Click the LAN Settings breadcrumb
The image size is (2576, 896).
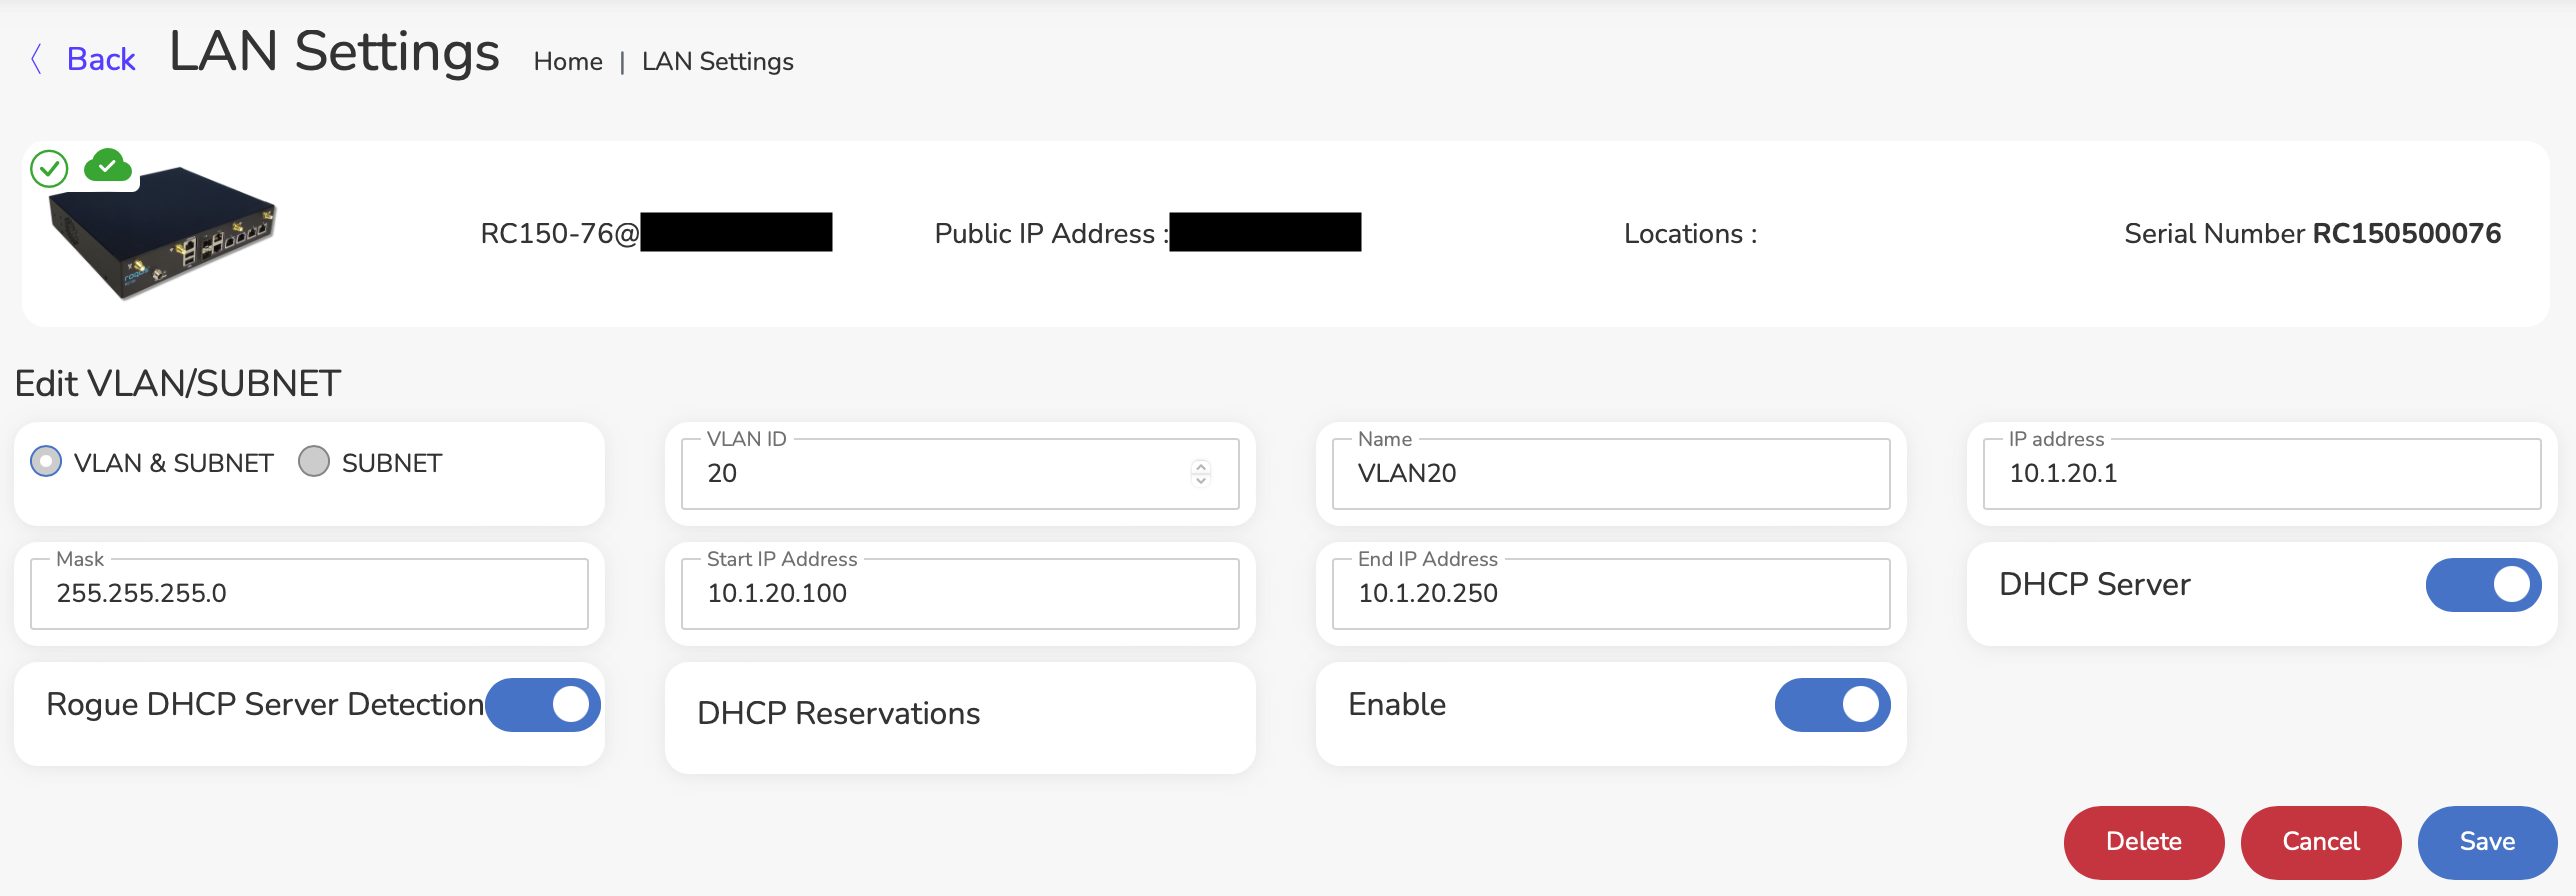pos(718,62)
